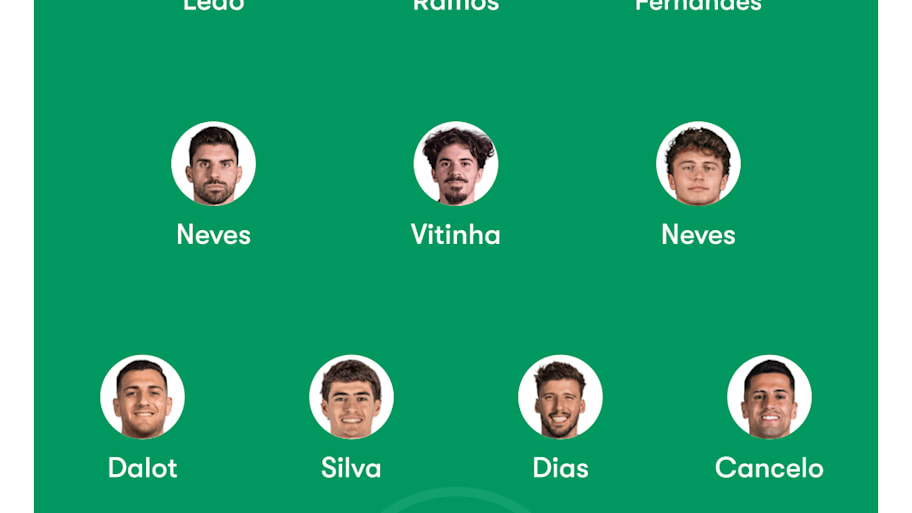912x513 pixels.
Task: Select the Dias name text
Action: coord(560,468)
